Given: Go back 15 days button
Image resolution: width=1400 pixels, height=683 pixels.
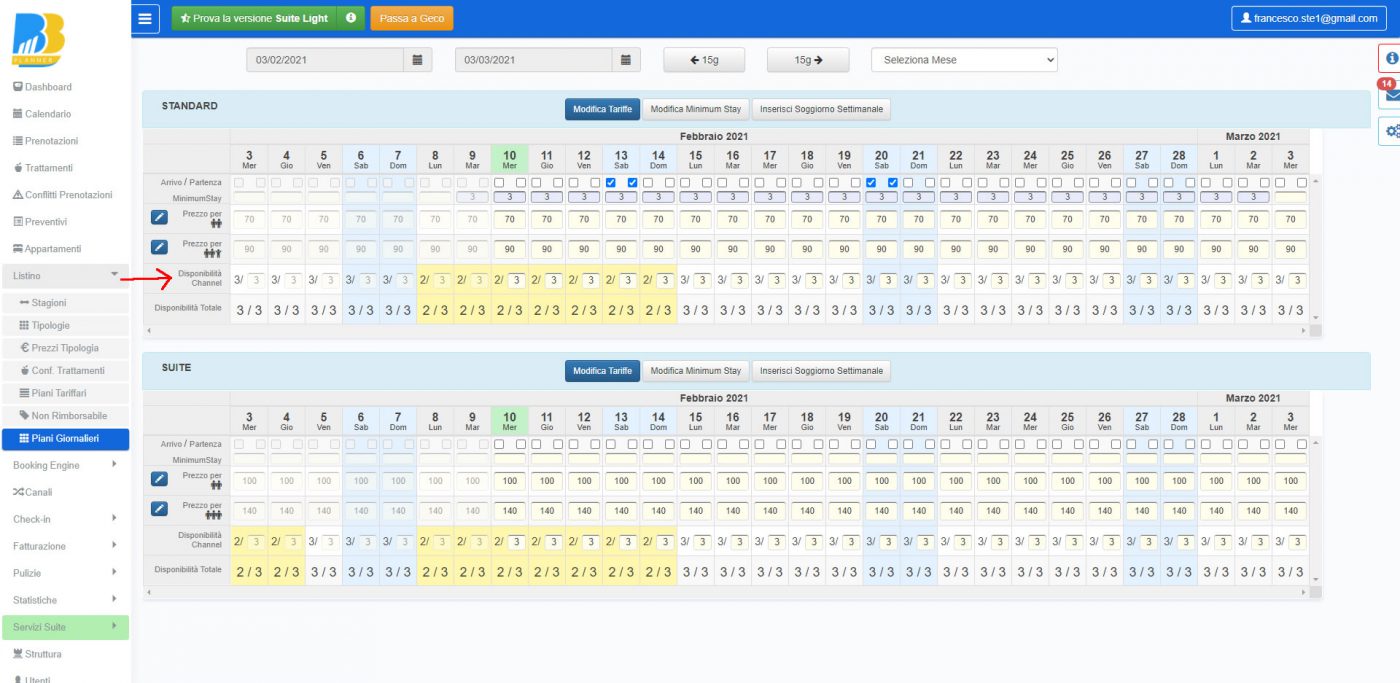Looking at the screenshot, I should click(x=704, y=60).
